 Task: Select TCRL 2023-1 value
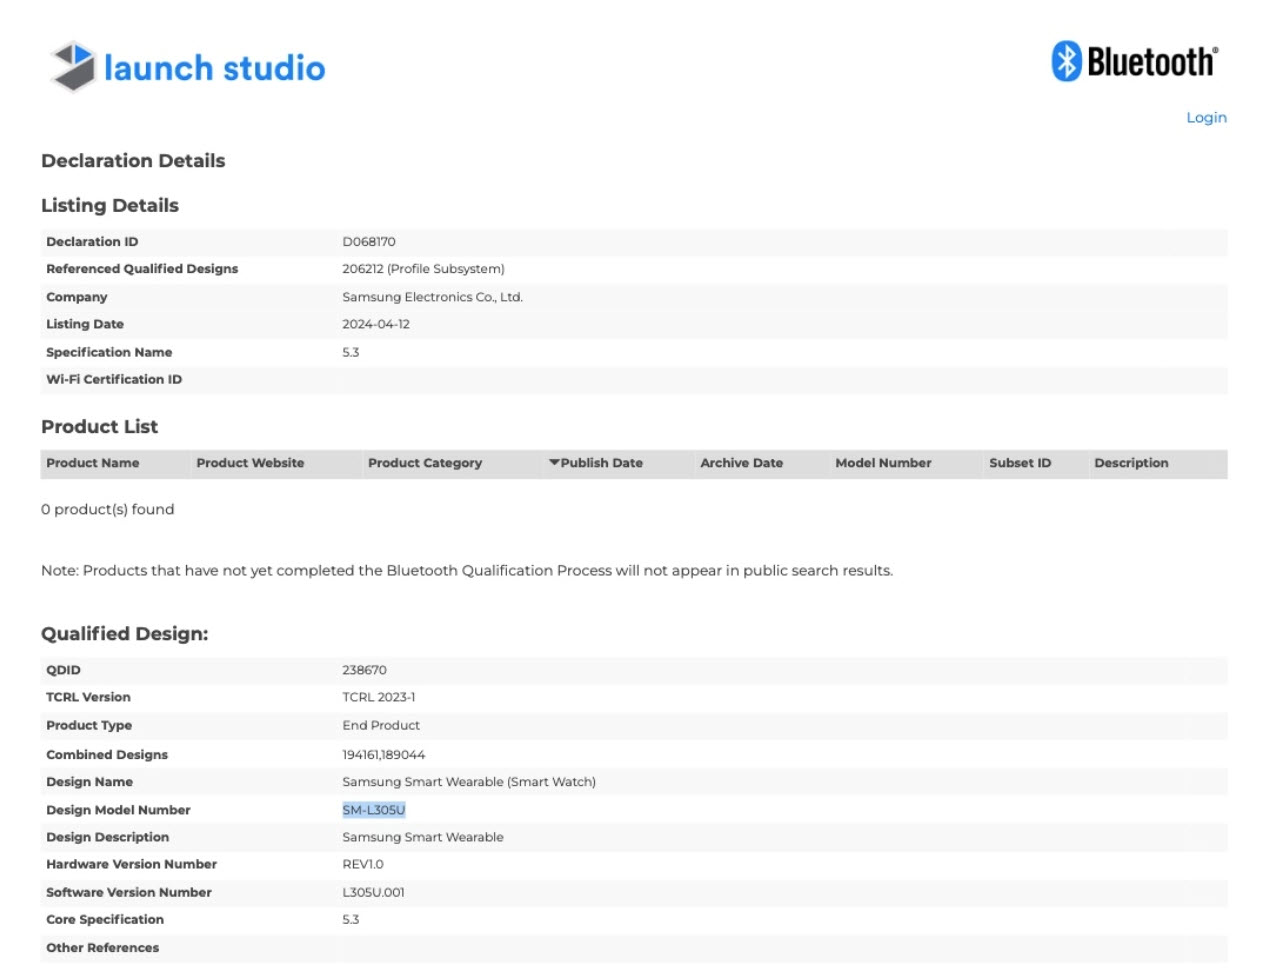point(379,697)
